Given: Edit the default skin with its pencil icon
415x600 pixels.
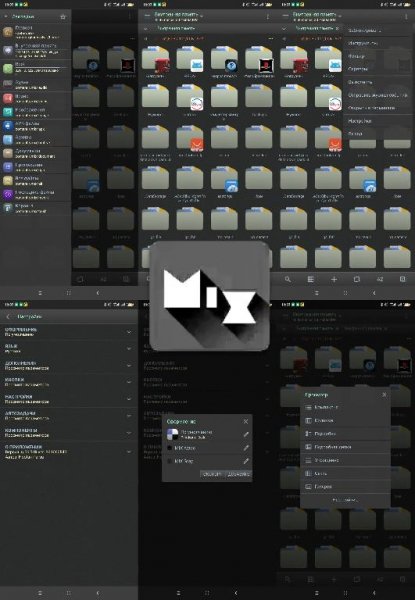Looking at the screenshot, I should pos(246,434).
